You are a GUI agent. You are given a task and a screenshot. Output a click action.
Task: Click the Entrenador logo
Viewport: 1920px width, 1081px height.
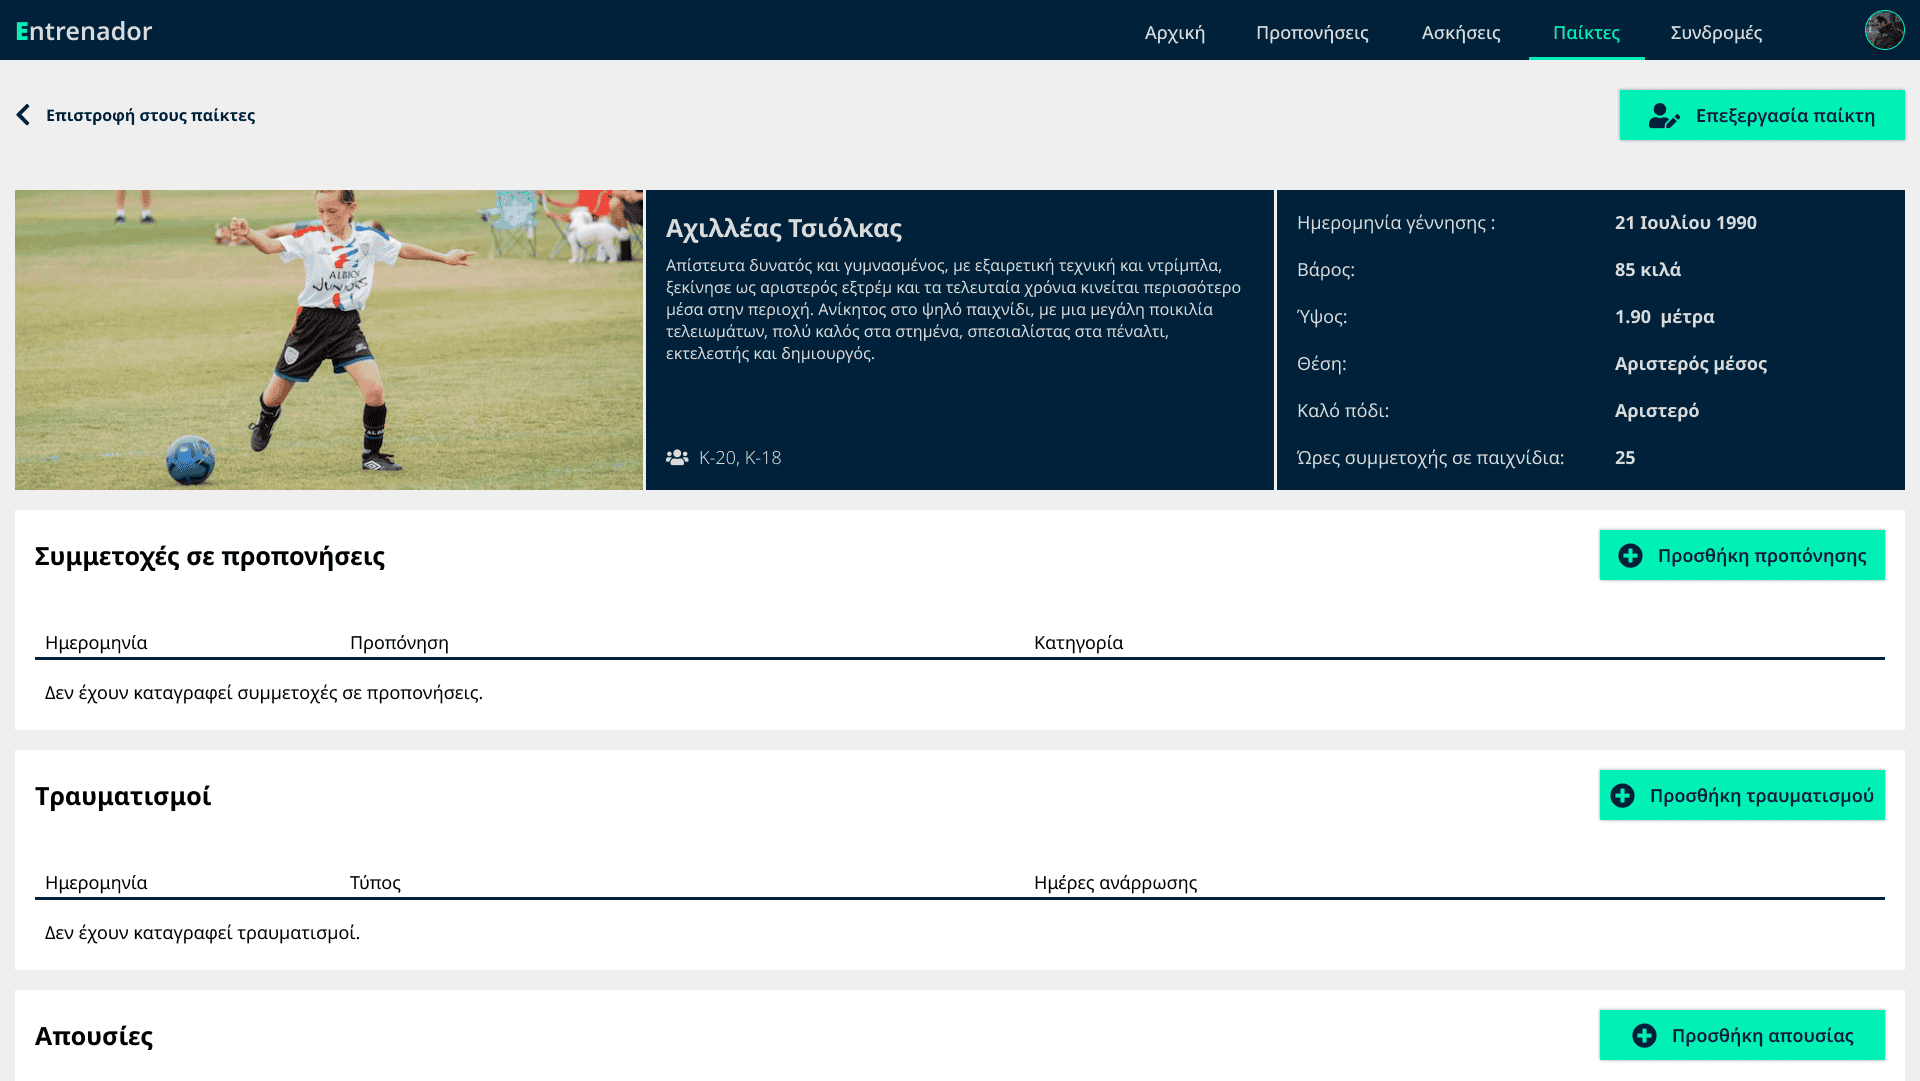coord(84,31)
